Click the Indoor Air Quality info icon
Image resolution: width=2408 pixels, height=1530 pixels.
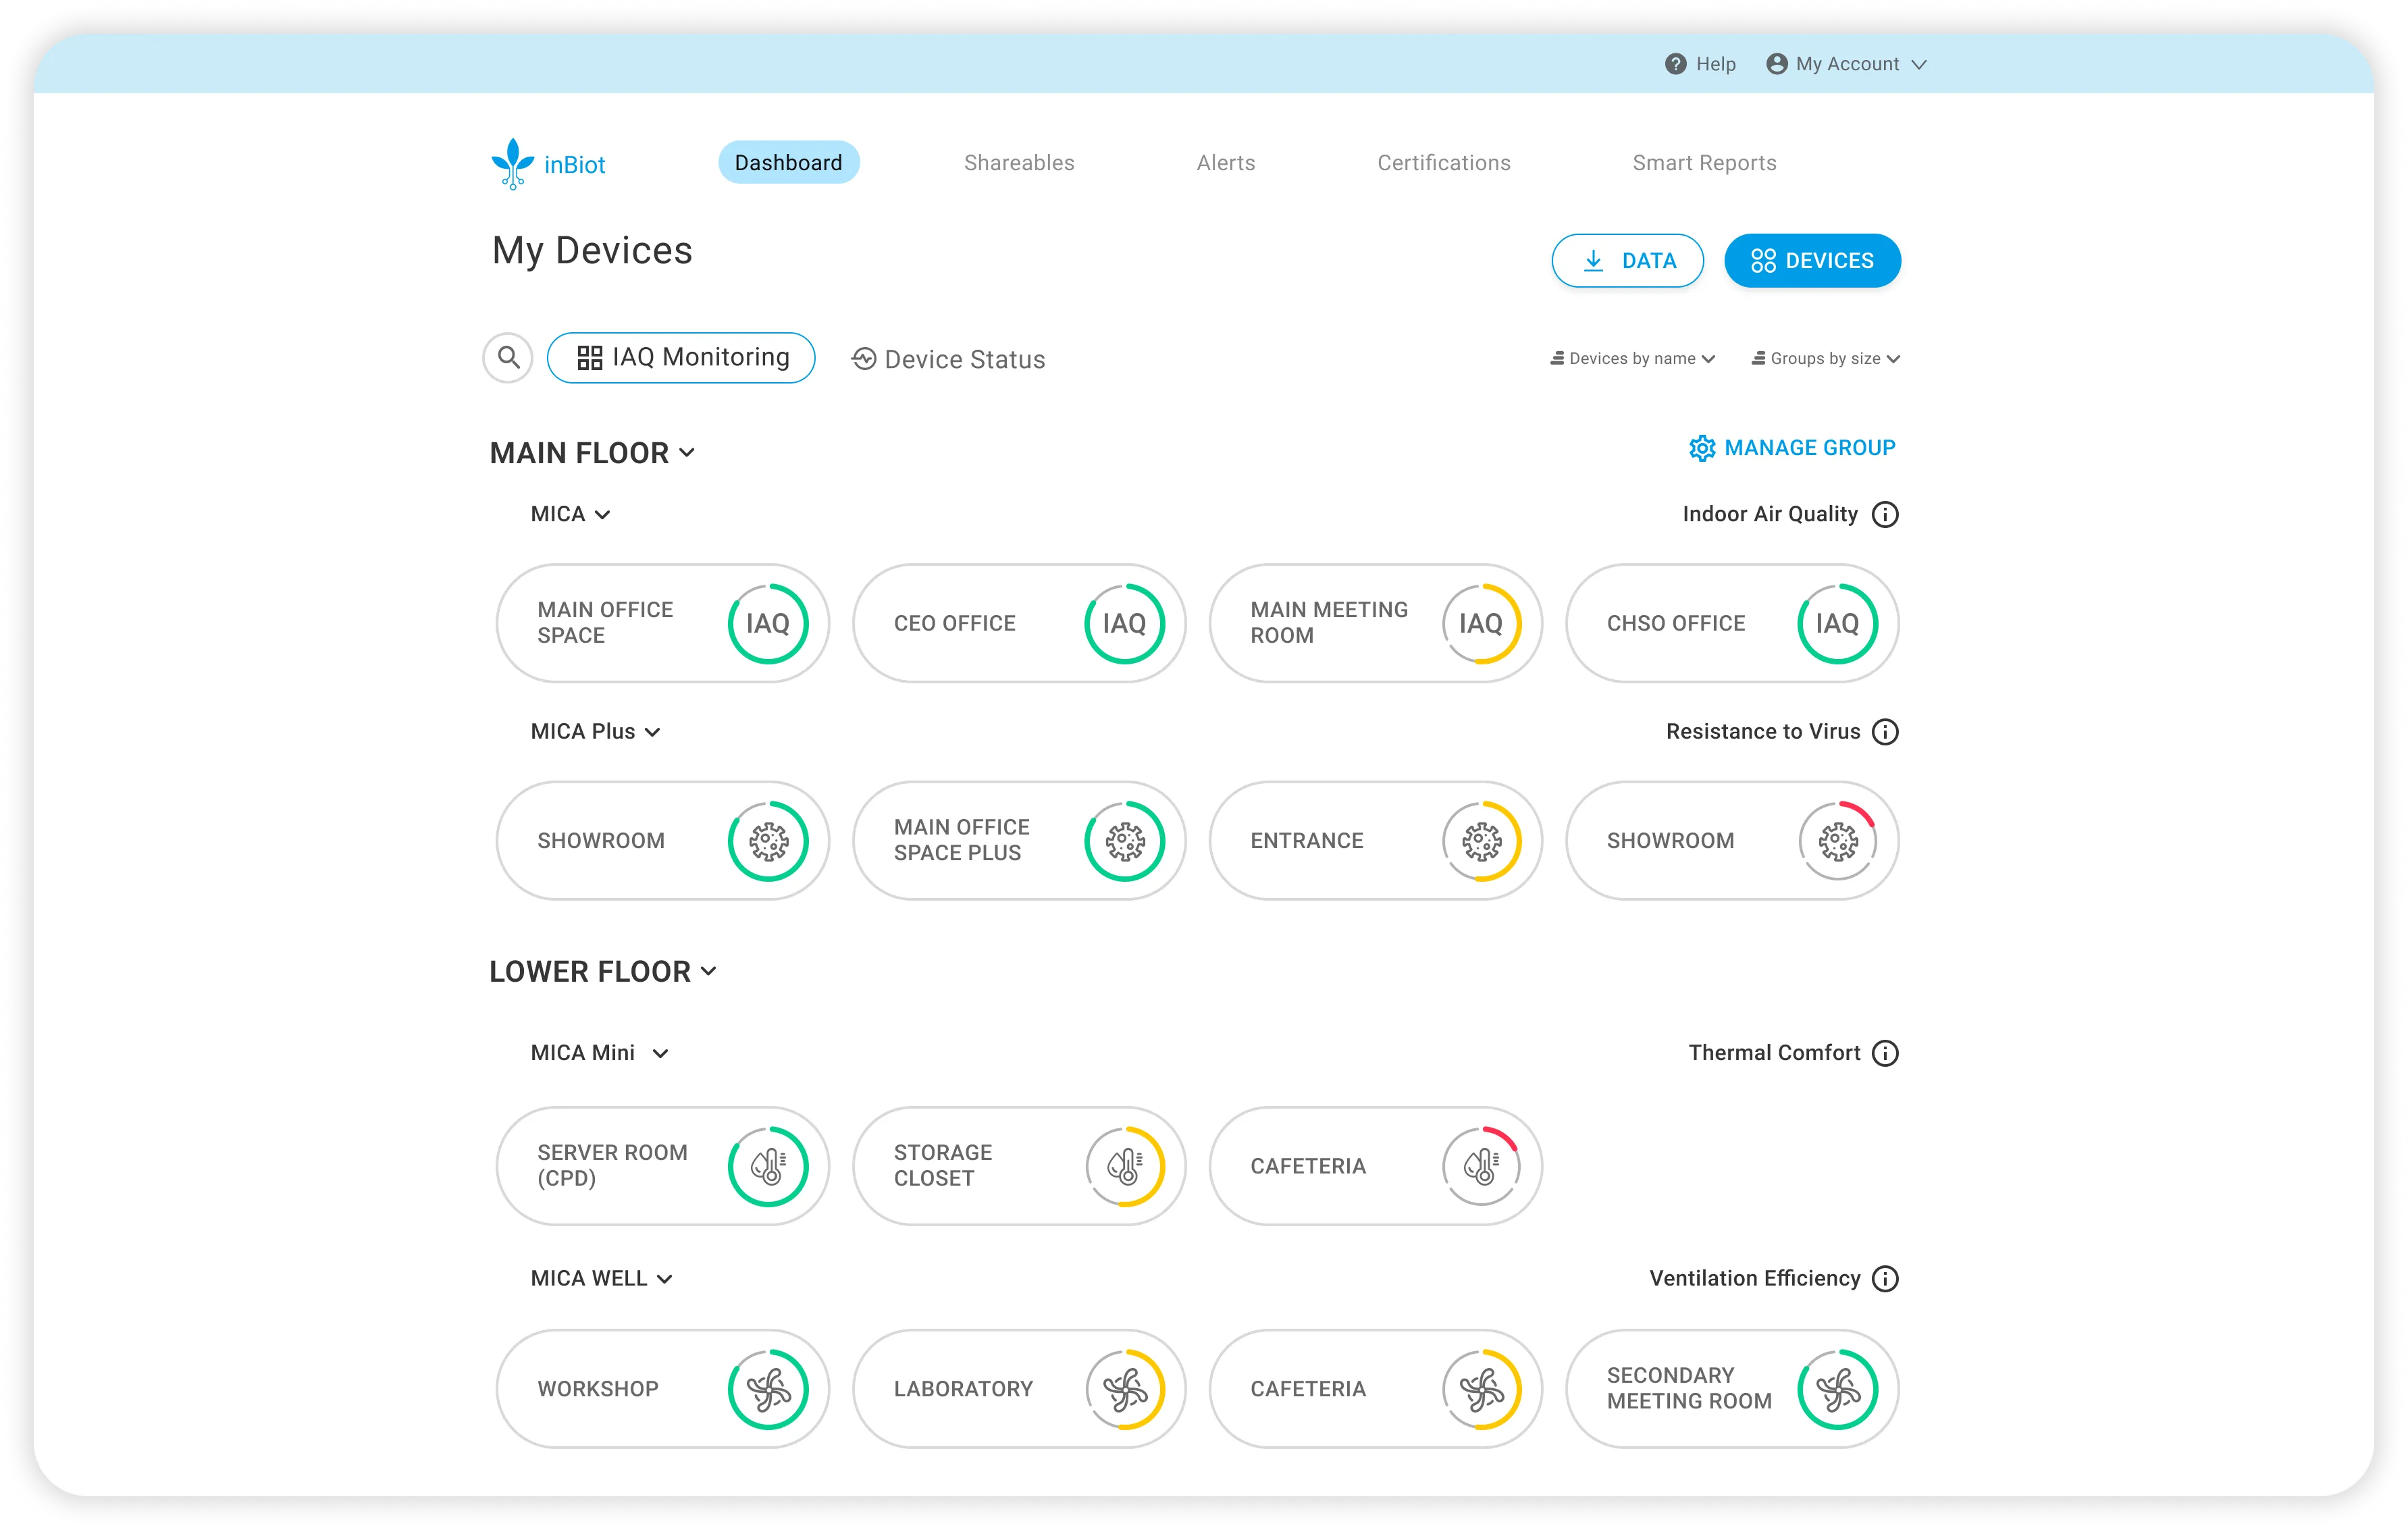pos(1885,514)
